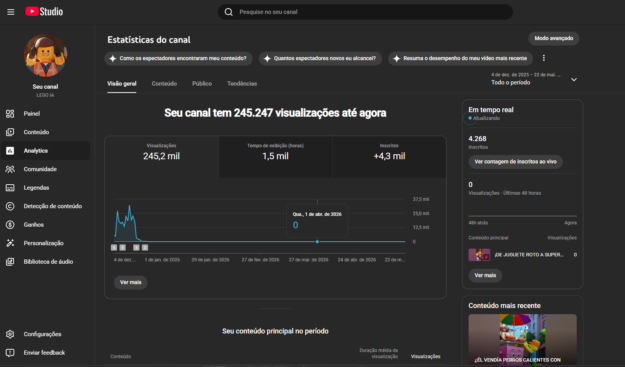This screenshot has width=625, height=367.
Task: Ask 'Resuma o desempenho do meu vídeo mais recente'
Action: [460, 59]
